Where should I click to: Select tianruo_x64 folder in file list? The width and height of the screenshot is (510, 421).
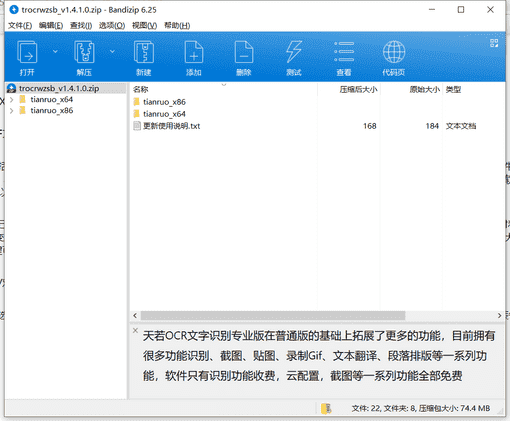click(164, 114)
